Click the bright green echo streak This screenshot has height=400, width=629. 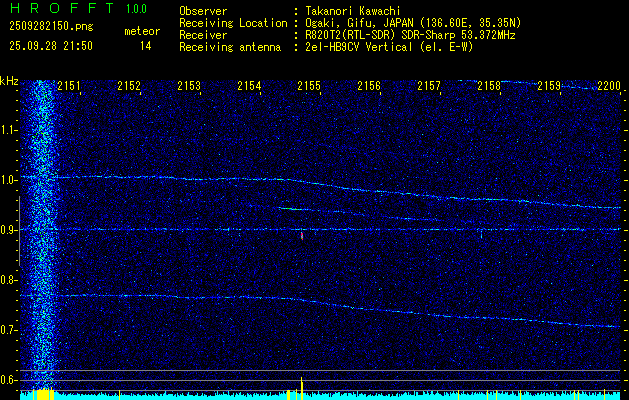tap(291, 209)
